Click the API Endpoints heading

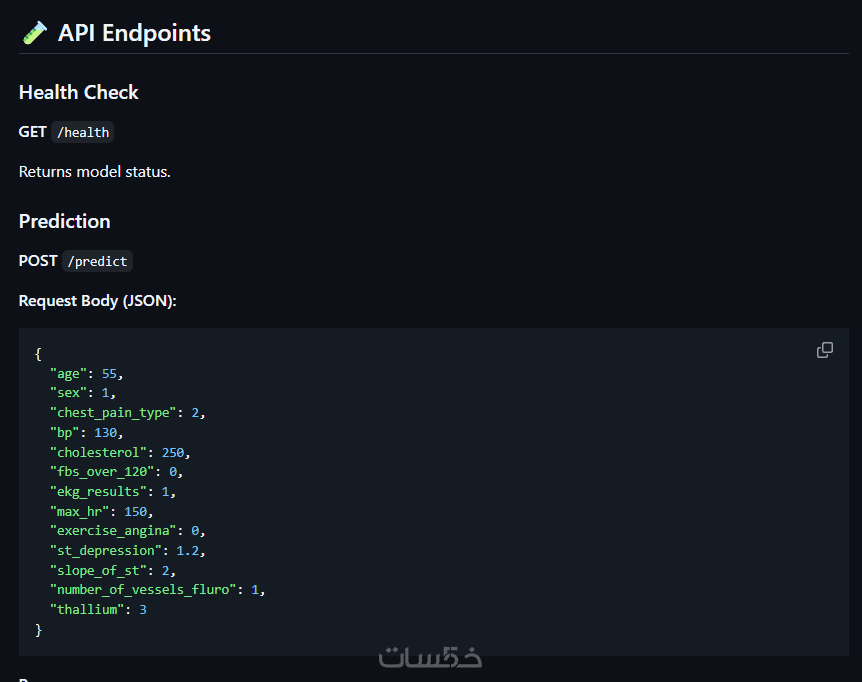(134, 33)
